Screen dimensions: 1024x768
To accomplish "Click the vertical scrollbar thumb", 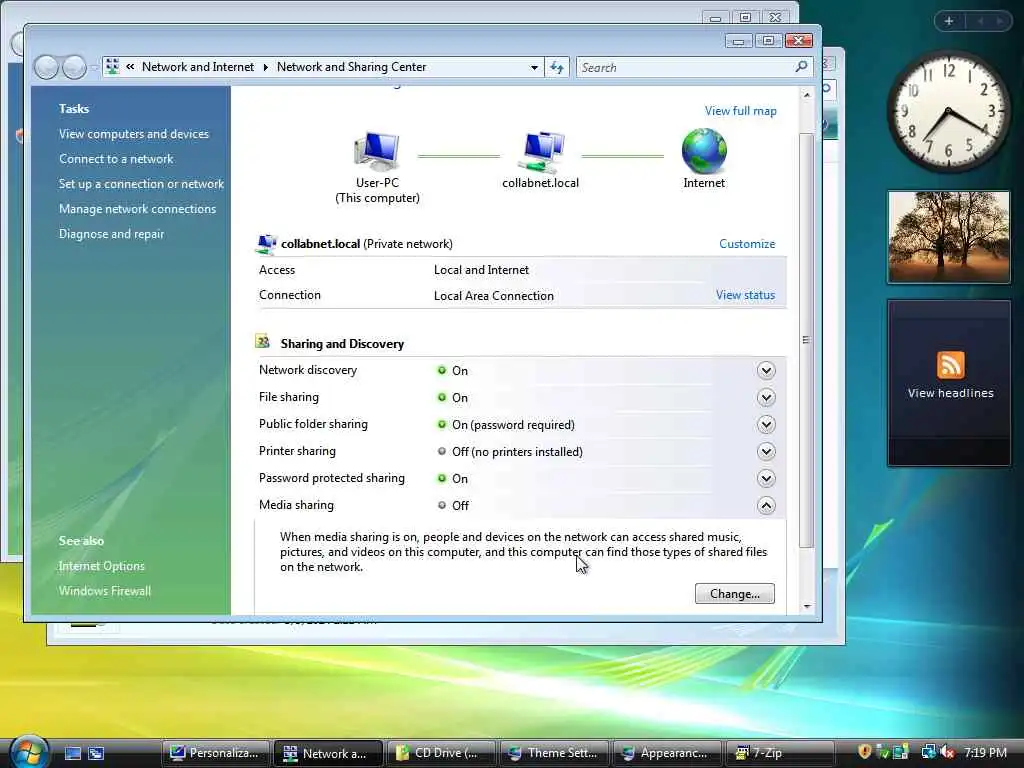I will click(807, 340).
